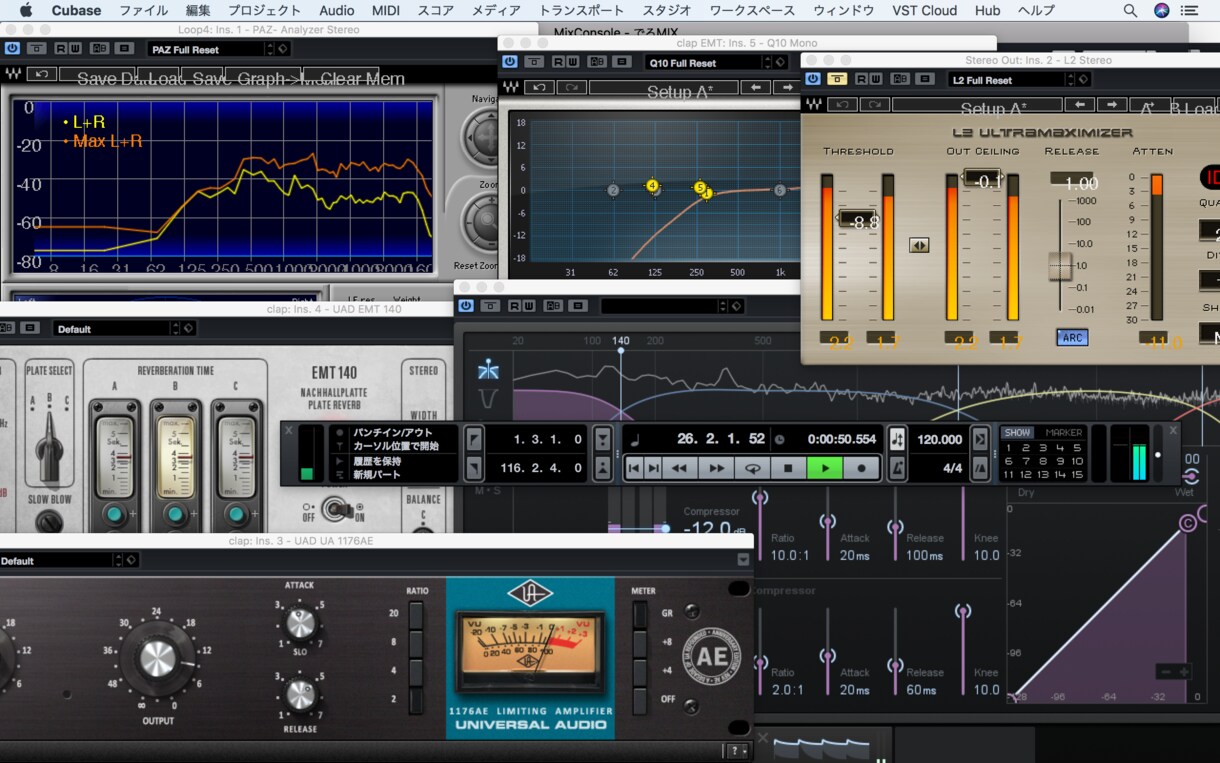Open macOS Spotlight search icon
Screen dimensions: 1220x763
click(x=1130, y=10)
